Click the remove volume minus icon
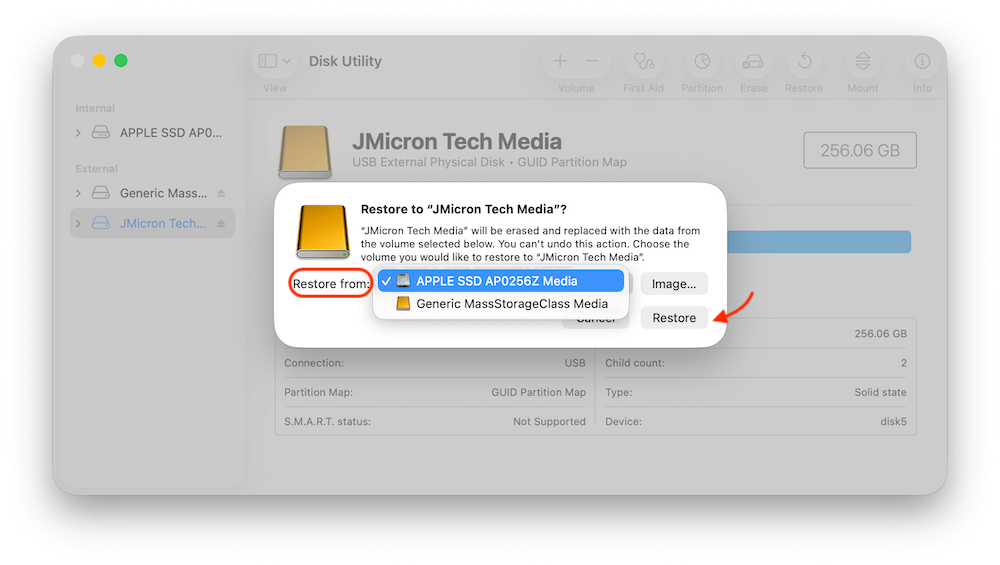This screenshot has height=565, width=1000. pos(592,62)
